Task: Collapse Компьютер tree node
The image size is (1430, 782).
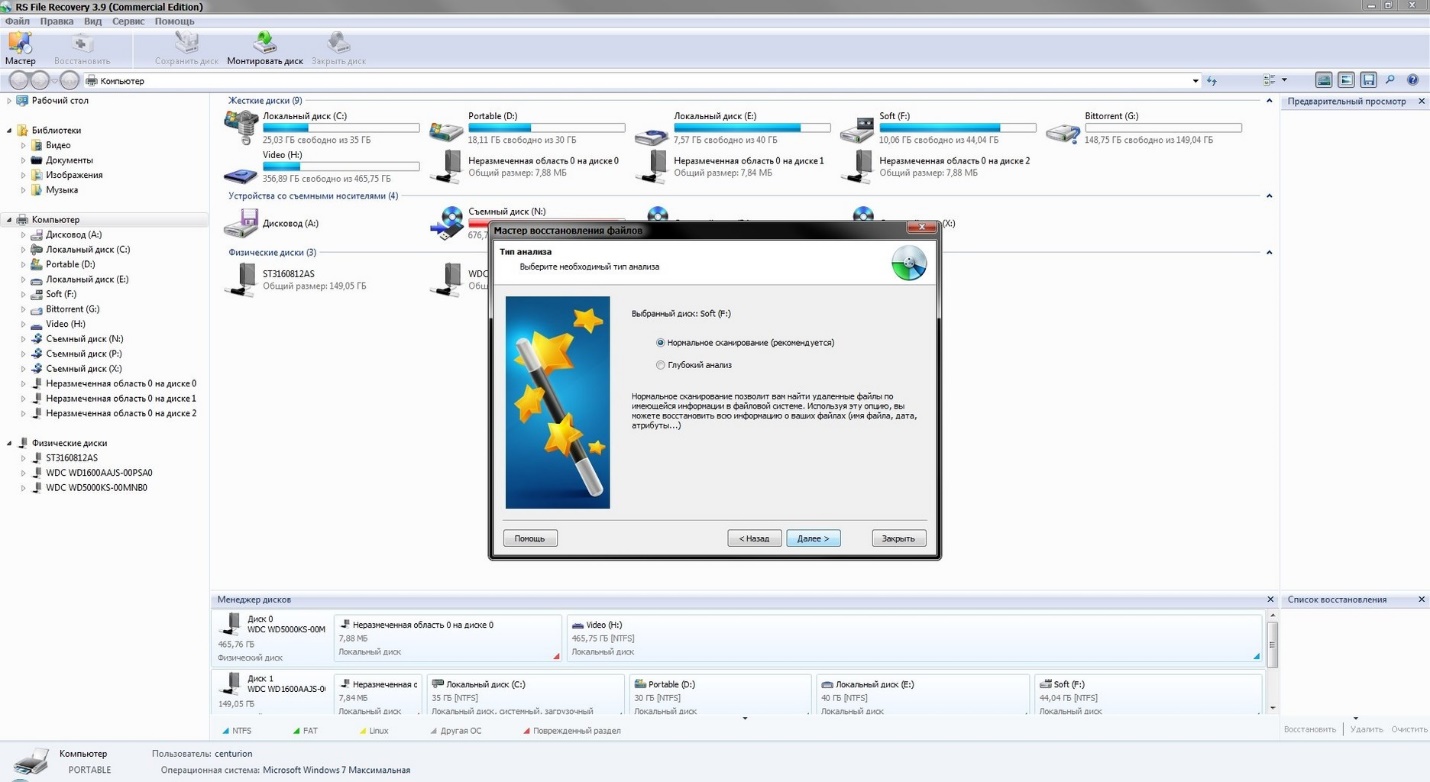Action: pos(9,220)
